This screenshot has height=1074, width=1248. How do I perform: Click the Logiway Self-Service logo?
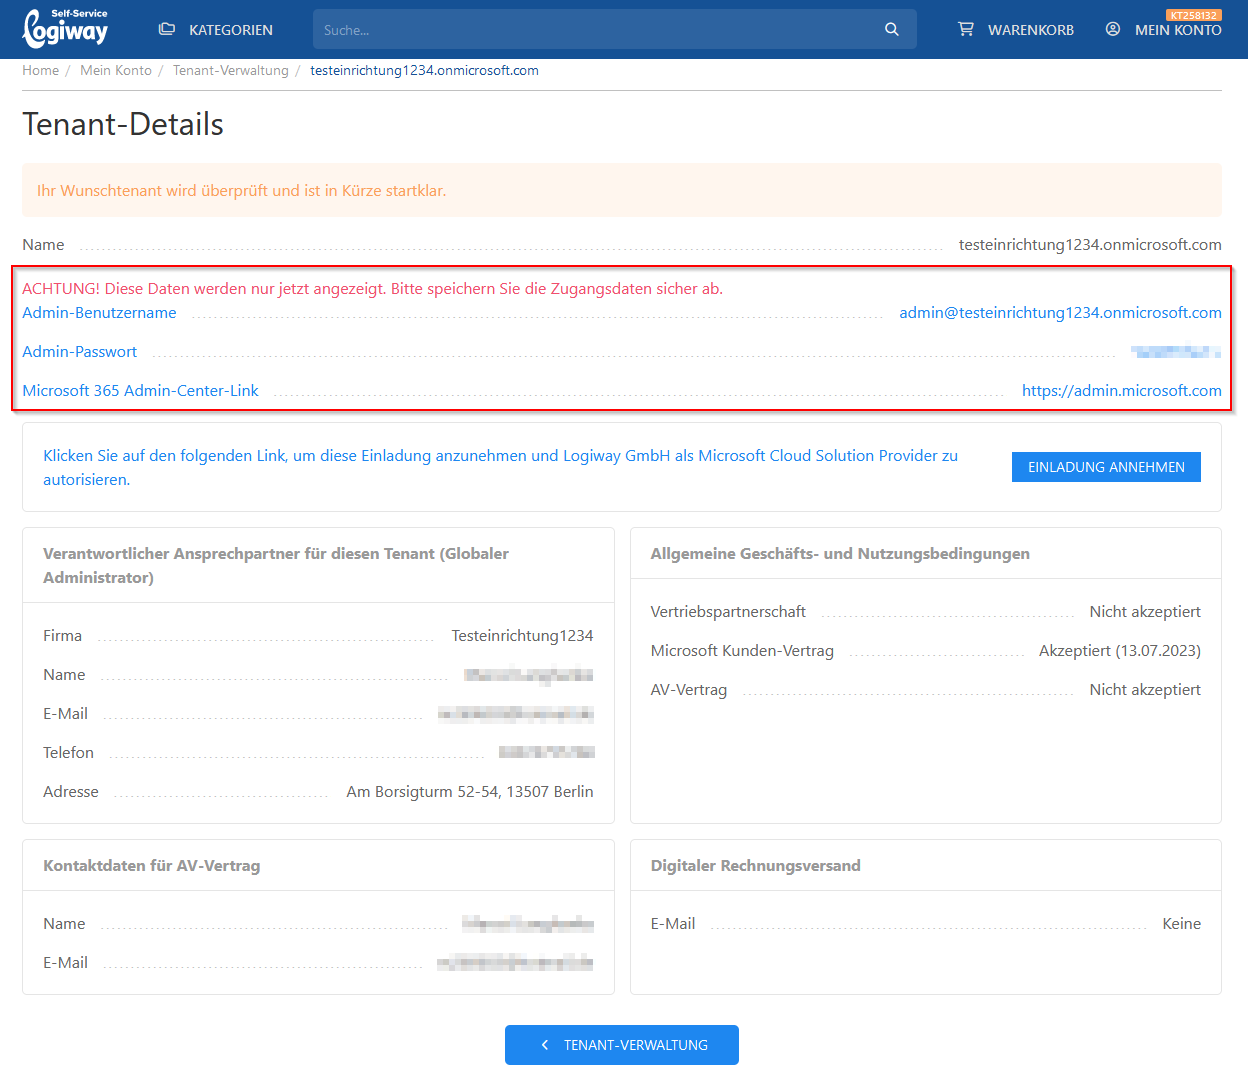65,29
